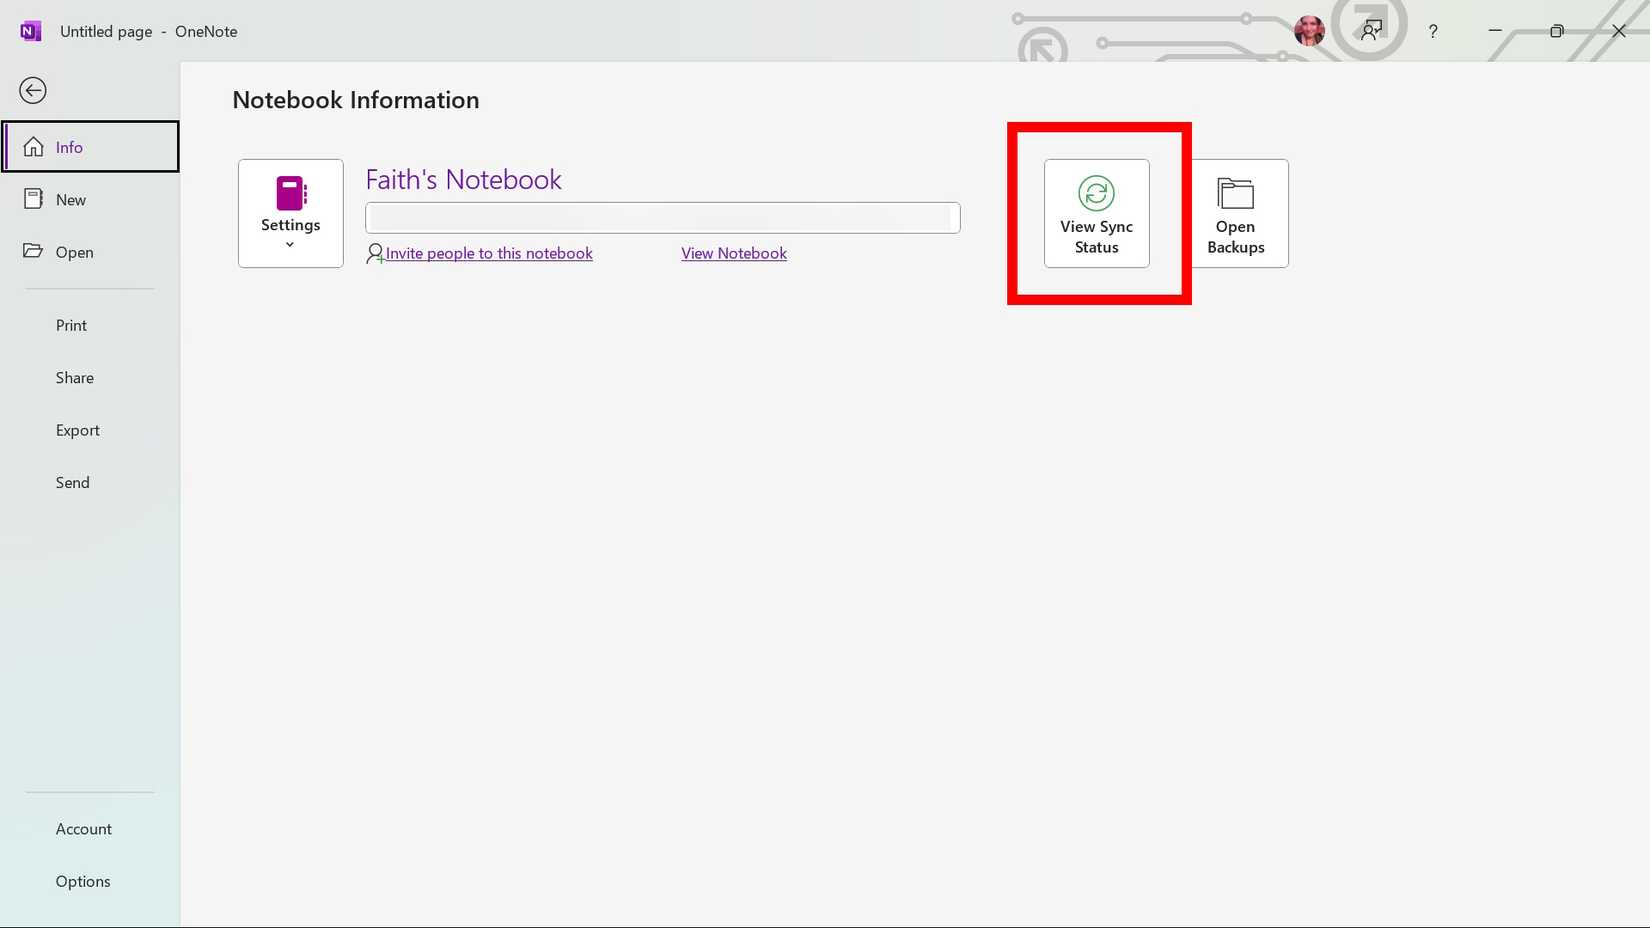This screenshot has width=1650, height=928.
Task: Click Invite people to this notebook
Action: click(489, 253)
